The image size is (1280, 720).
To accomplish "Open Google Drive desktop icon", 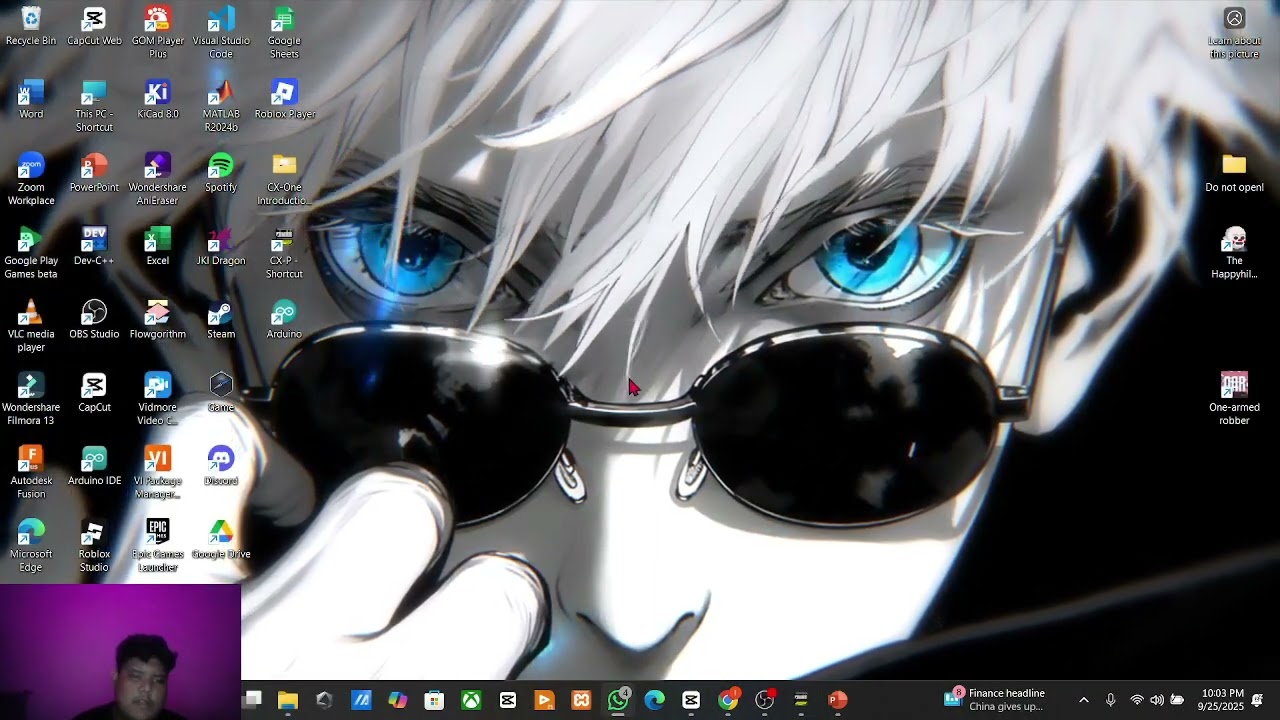I will pos(221,540).
